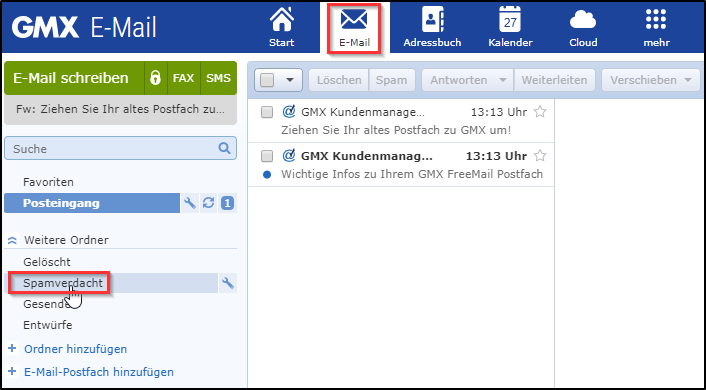Viewport: 706px width, 390px height.
Task: Star the 'Ziehen Sie Ihr altes Postfach' email
Action: (x=539, y=112)
